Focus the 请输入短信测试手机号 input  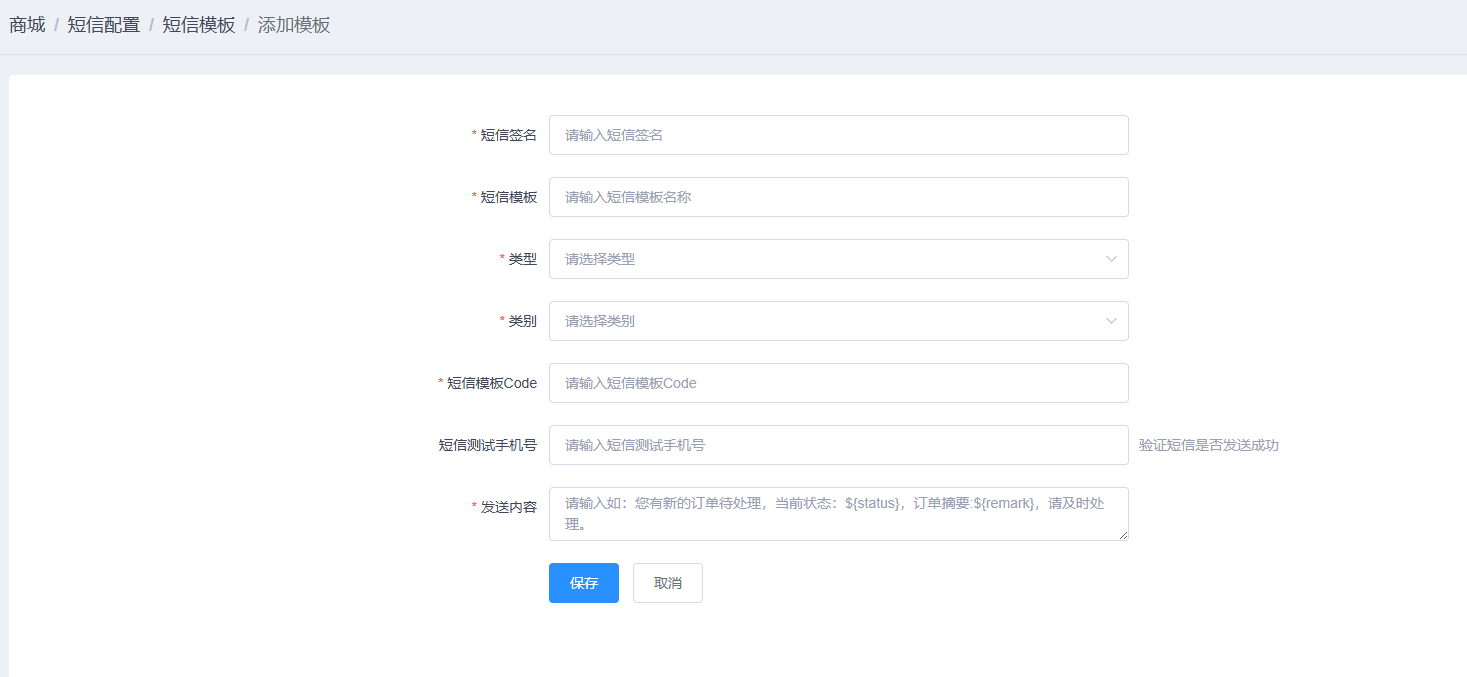coord(838,445)
